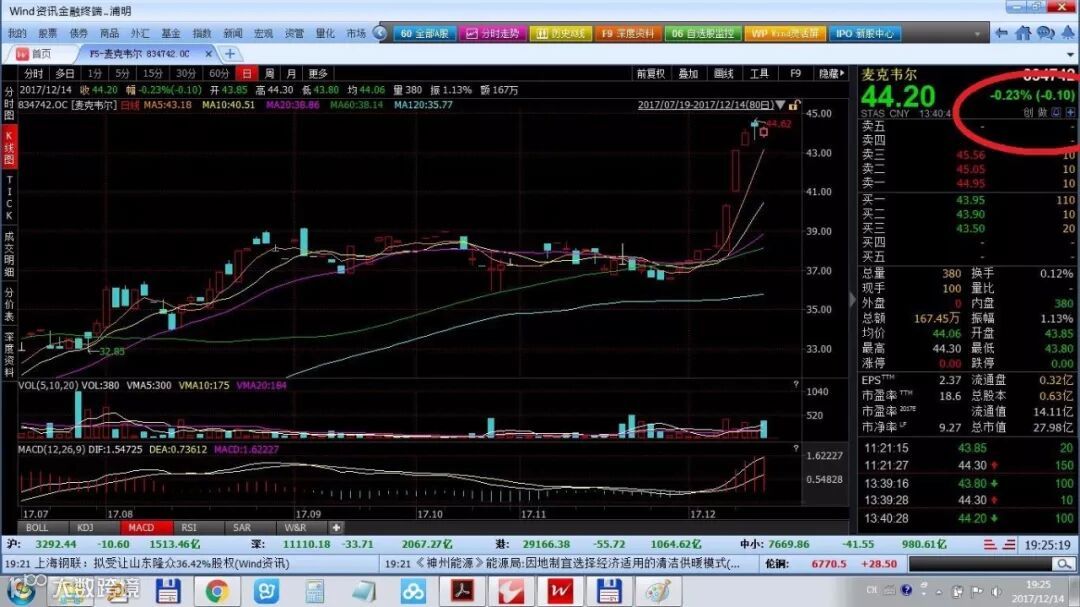Click the 做 marker in quote panel
This screenshot has height=607, width=1080.
[1042, 112]
